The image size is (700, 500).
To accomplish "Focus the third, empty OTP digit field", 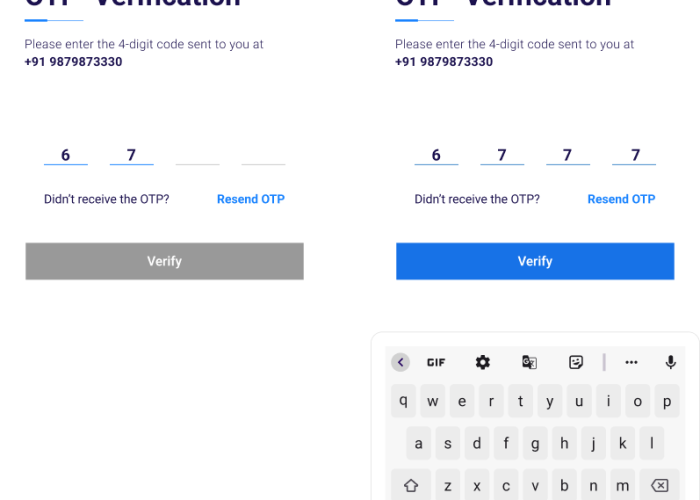I will (x=198, y=155).
